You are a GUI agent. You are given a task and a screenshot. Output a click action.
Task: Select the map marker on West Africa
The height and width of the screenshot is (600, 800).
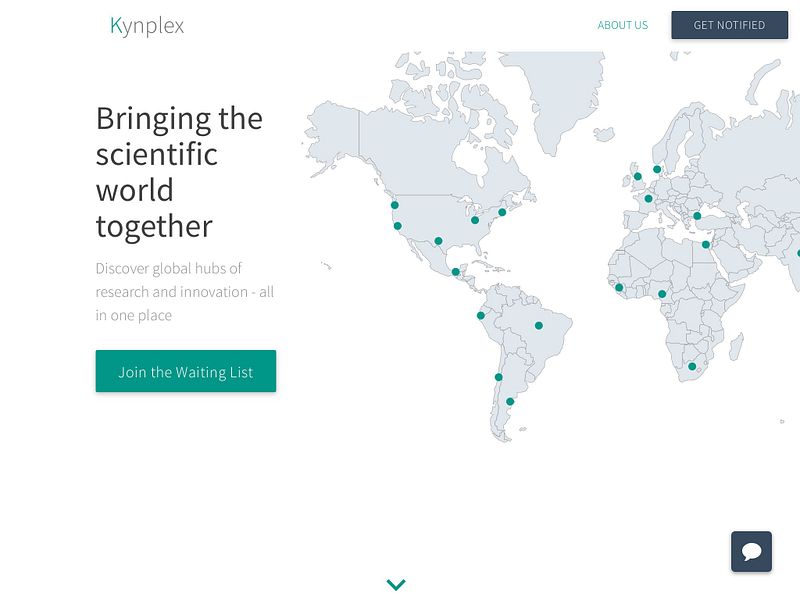click(621, 288)
